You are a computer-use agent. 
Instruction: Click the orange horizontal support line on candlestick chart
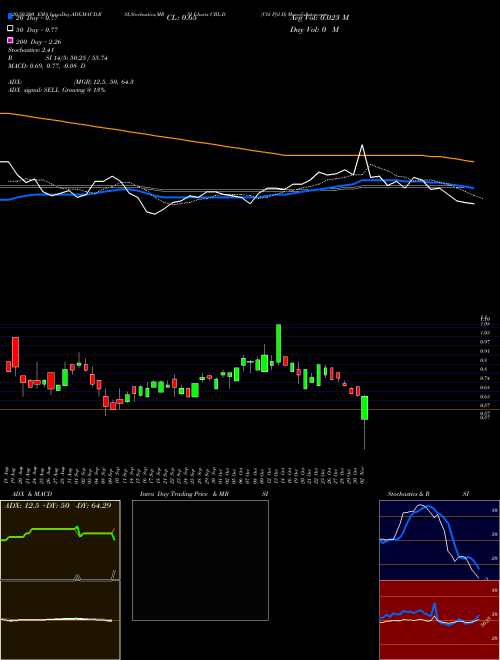click(x=250, y=409)
